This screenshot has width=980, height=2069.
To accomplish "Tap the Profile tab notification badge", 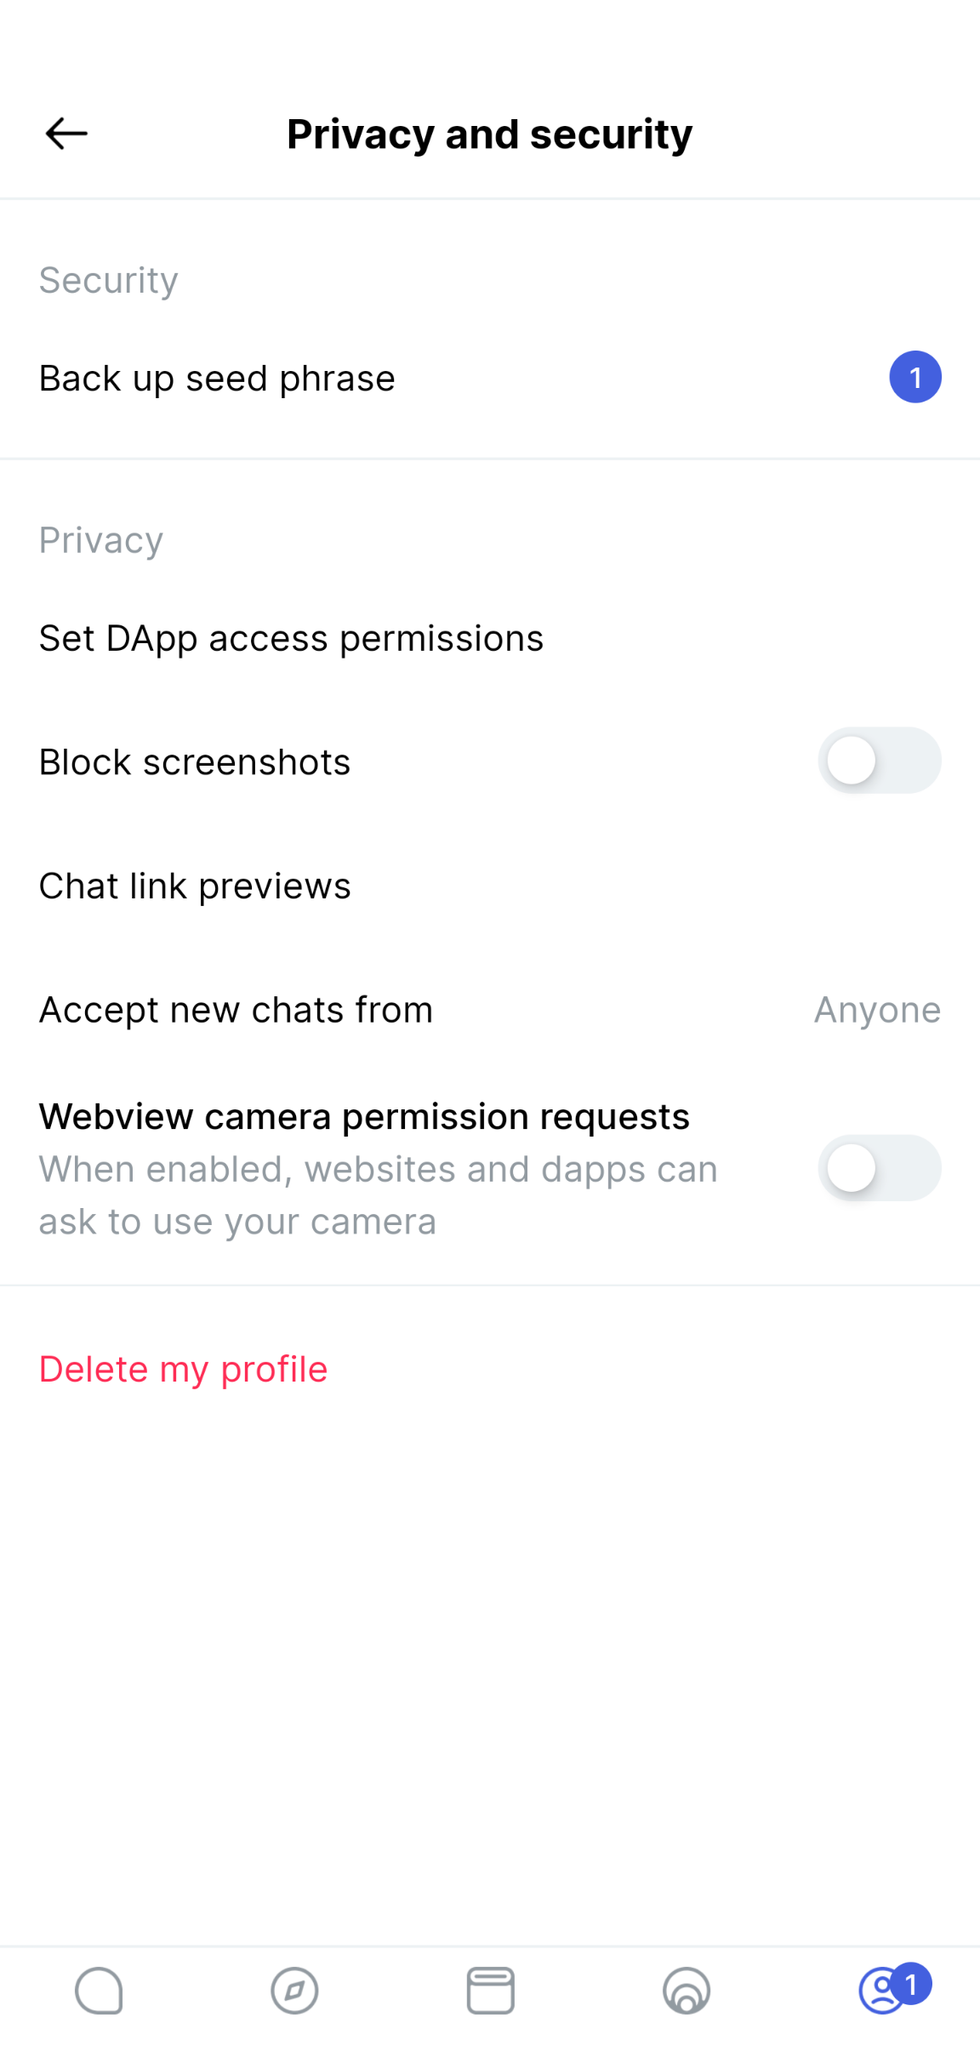I will pos(911,1983).
